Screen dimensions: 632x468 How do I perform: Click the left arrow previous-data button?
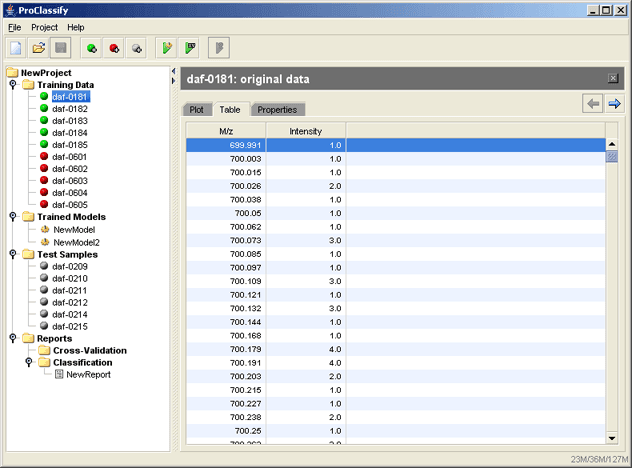593,104
